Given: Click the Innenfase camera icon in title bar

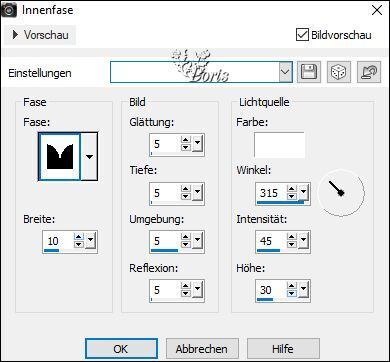Looking at the screenshot, I should pyautogui.click(x=9, y=11).
